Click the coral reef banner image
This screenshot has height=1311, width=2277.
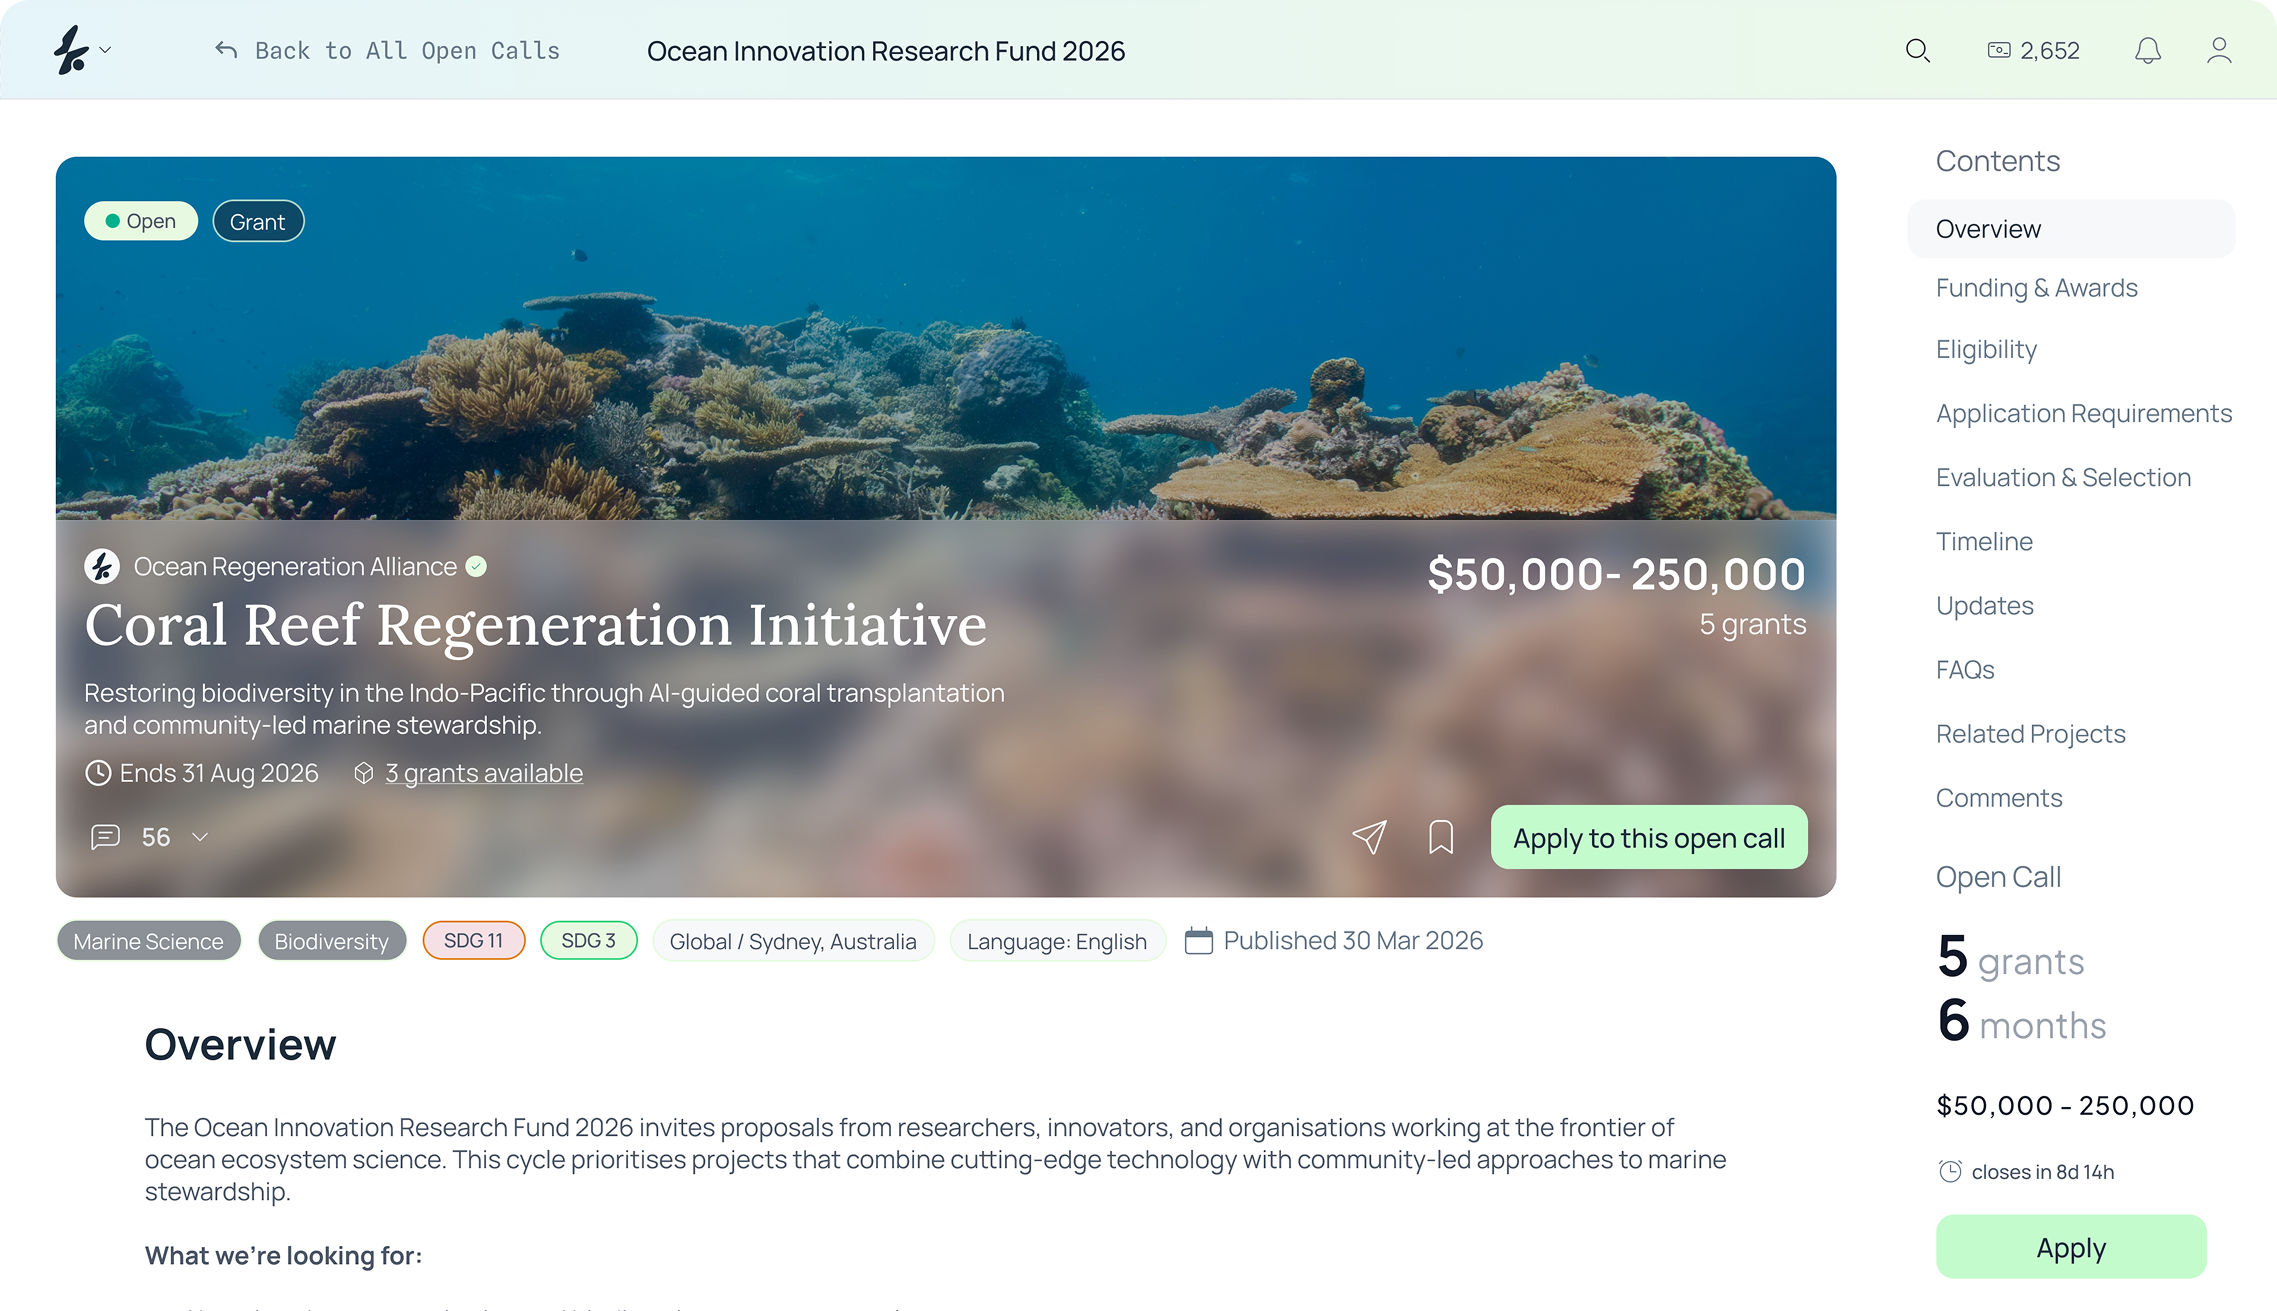pos(945,340)
